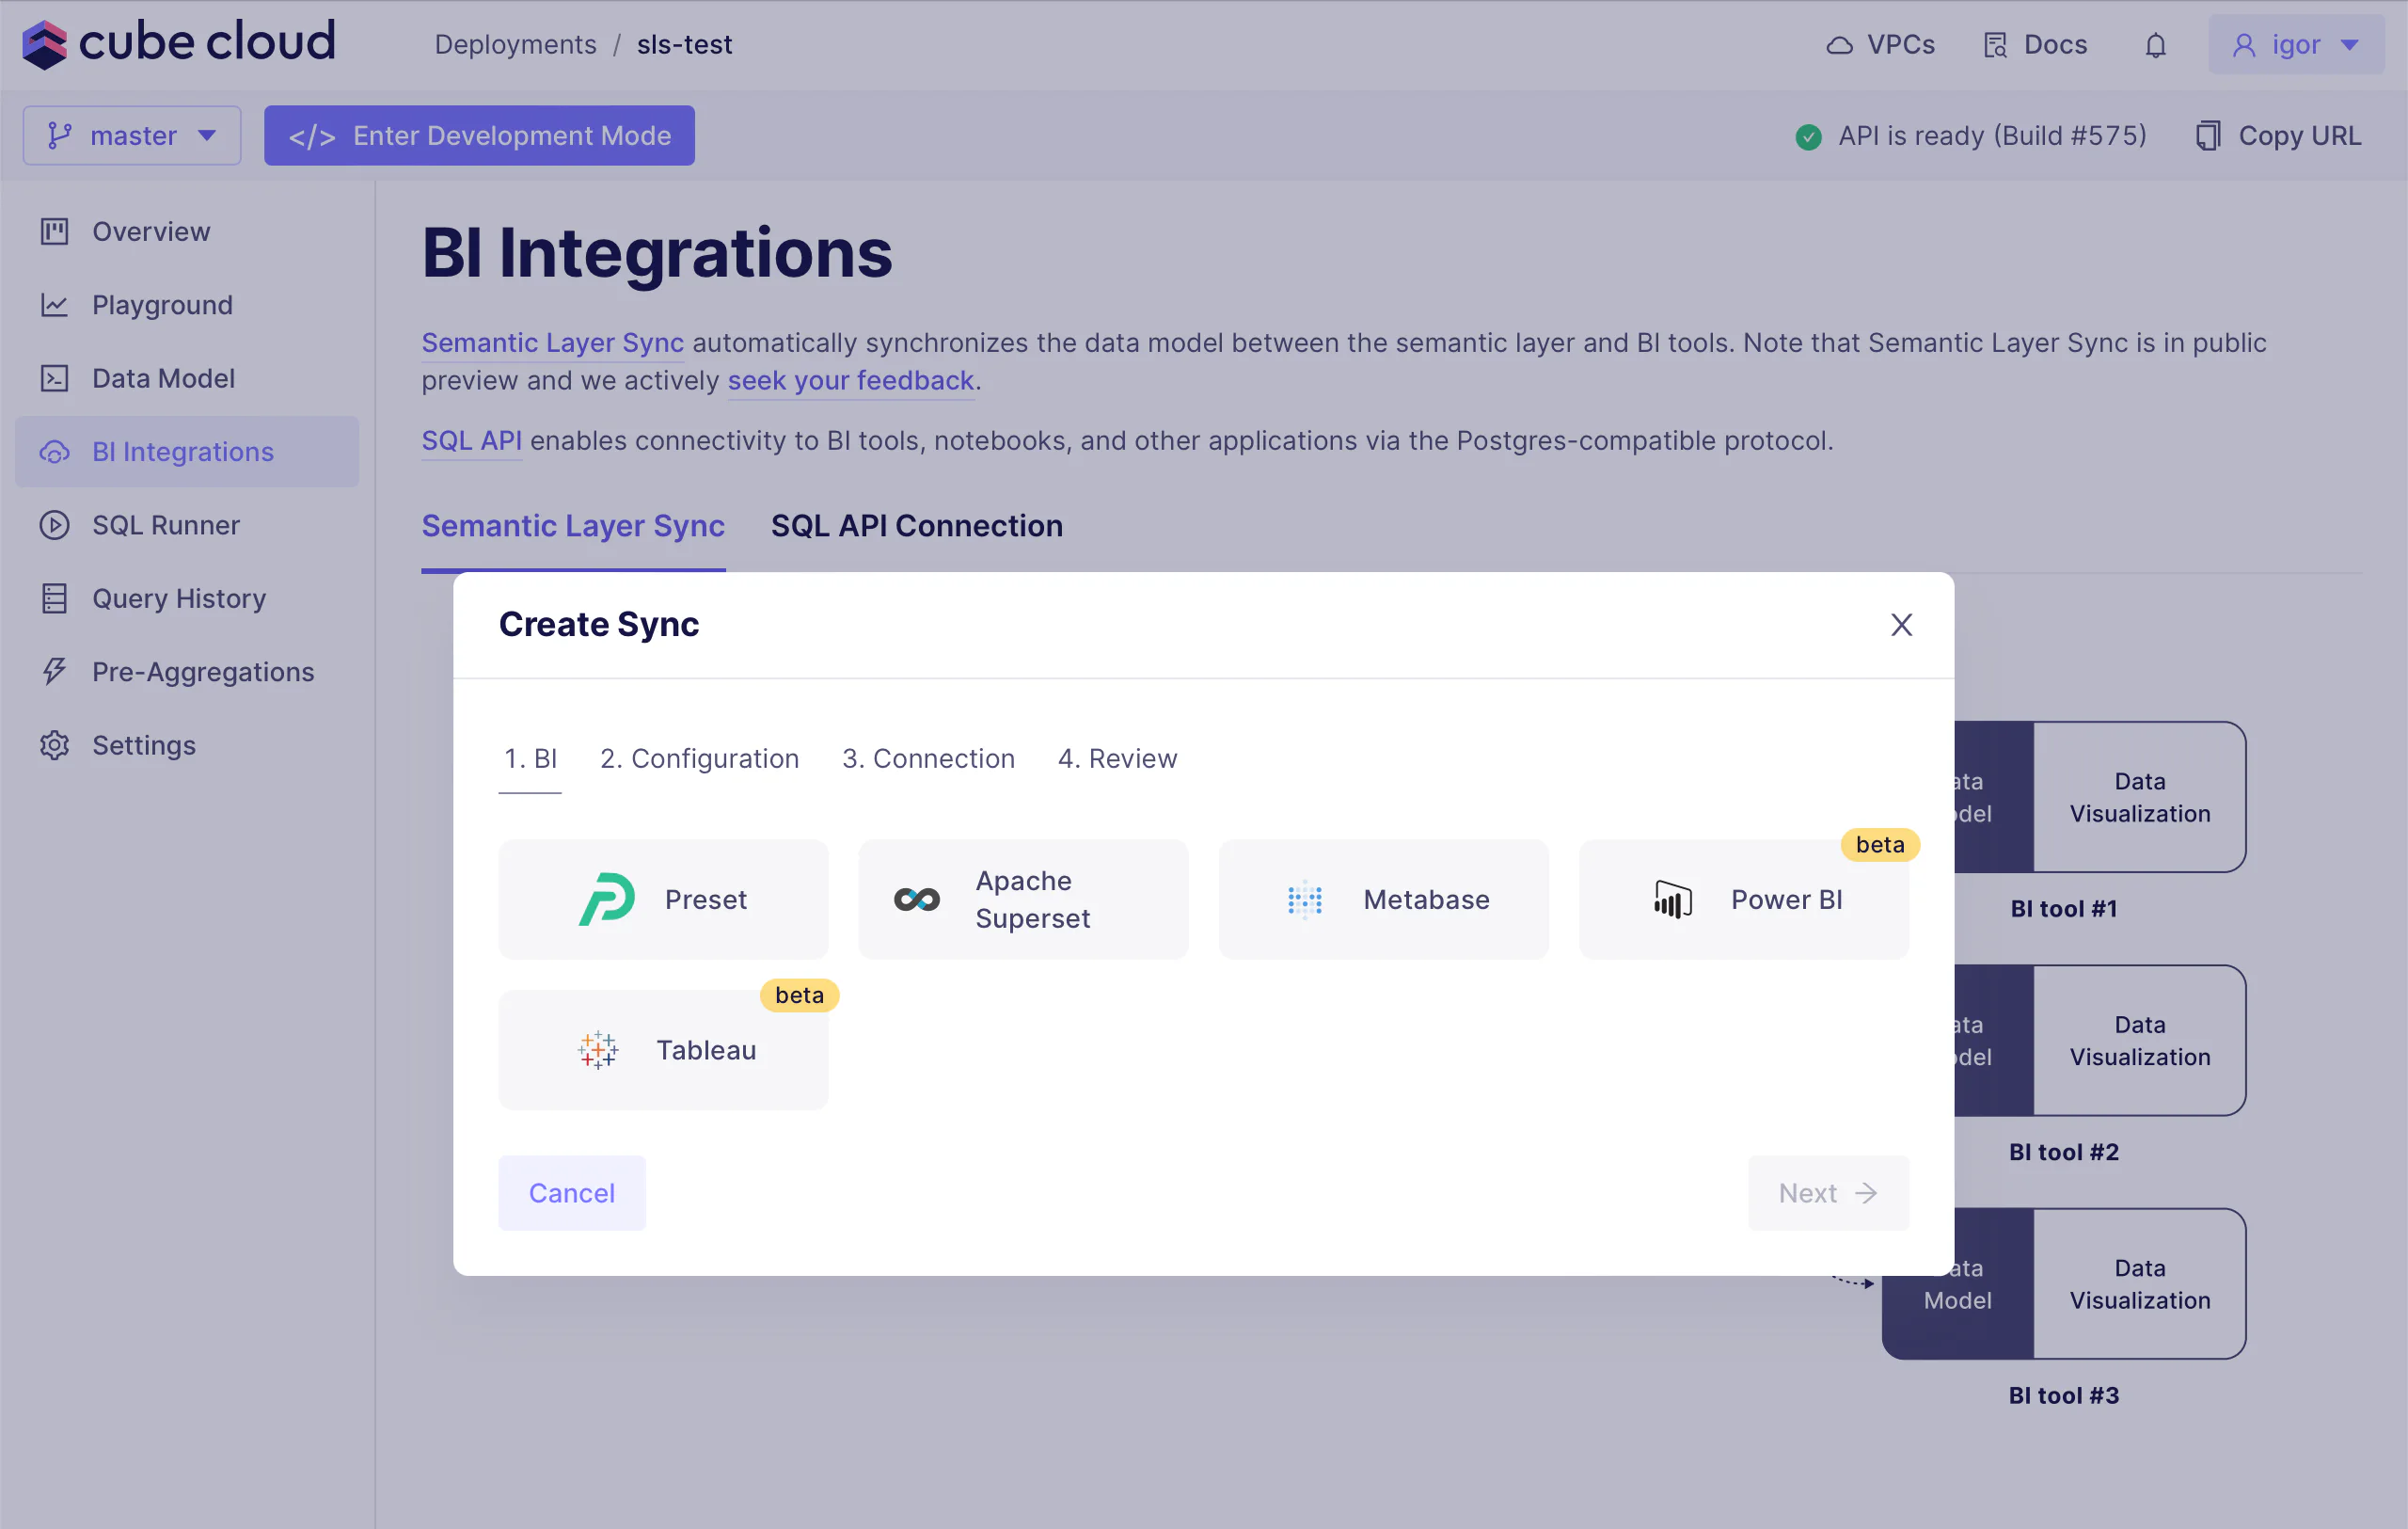Open SQL Runner from sidebar
This screenshot has width=2408, height=1529.
point(166,525)
